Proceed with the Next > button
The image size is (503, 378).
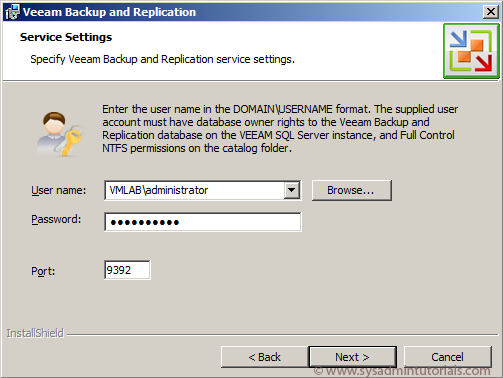(353, 357)
